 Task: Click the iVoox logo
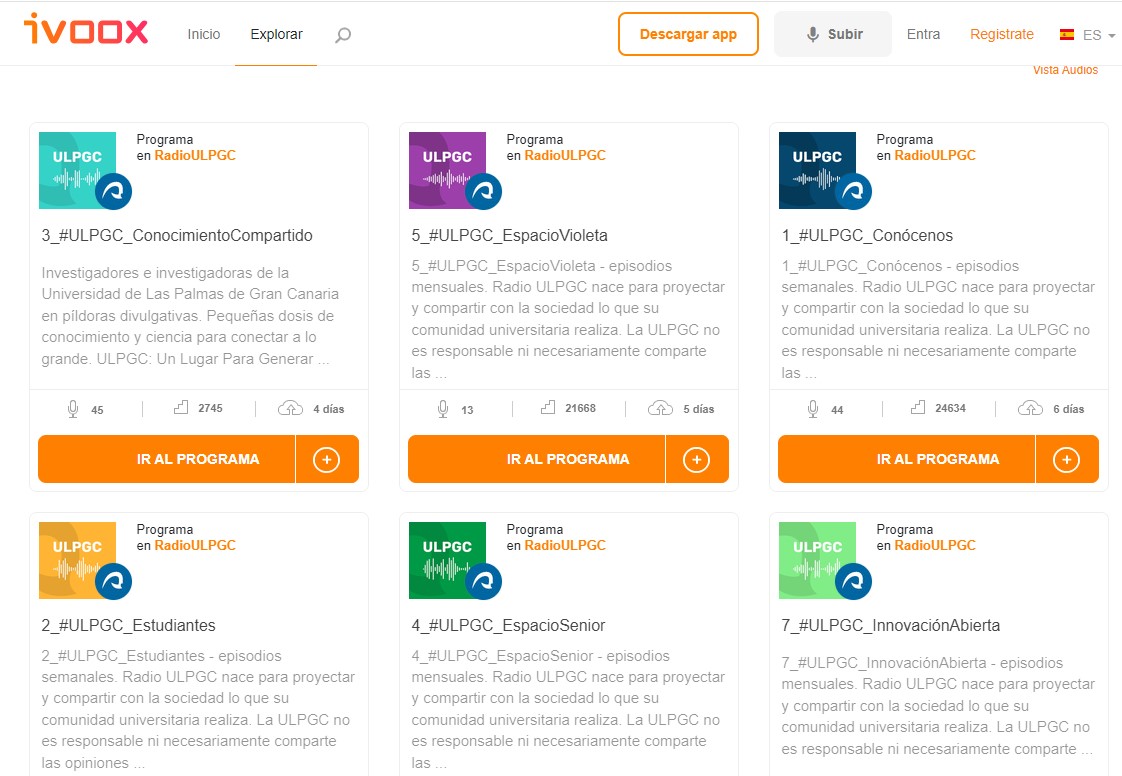tap(86, 29)
